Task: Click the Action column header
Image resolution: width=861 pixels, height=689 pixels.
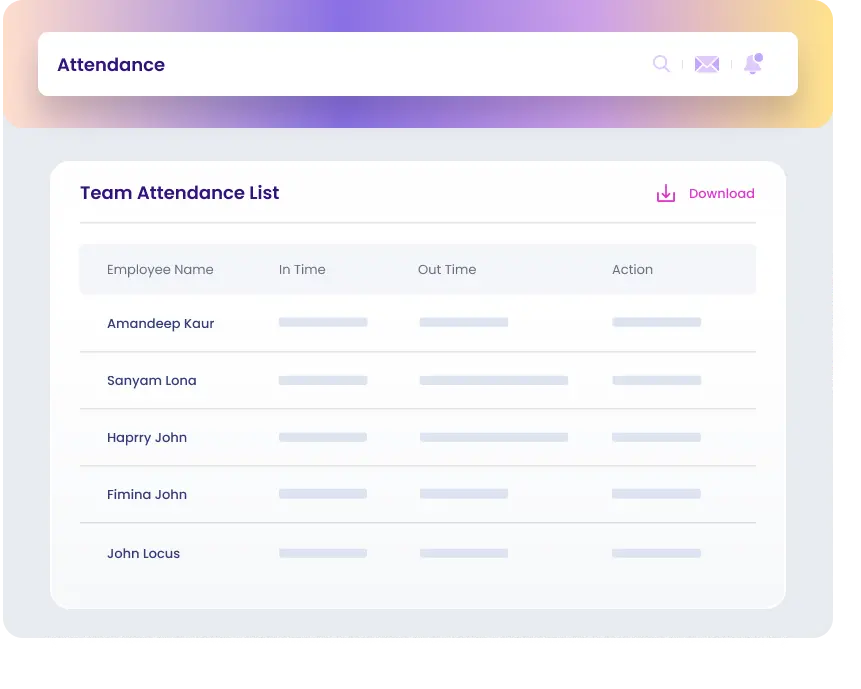Action: click(x=632, y=270)
